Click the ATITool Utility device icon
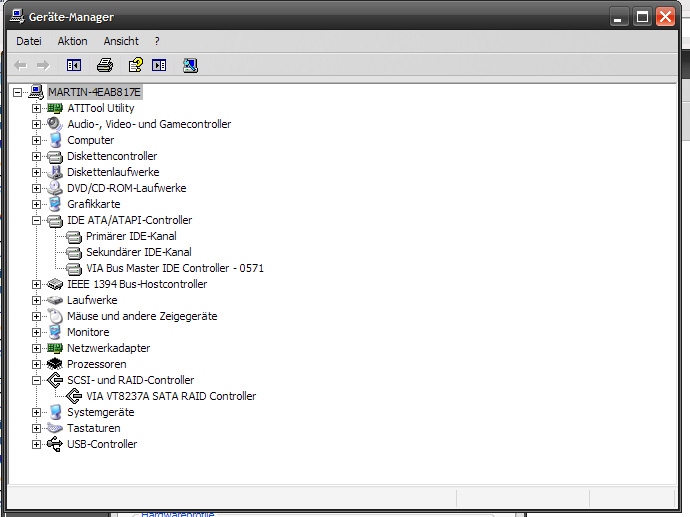 [55, 108]
